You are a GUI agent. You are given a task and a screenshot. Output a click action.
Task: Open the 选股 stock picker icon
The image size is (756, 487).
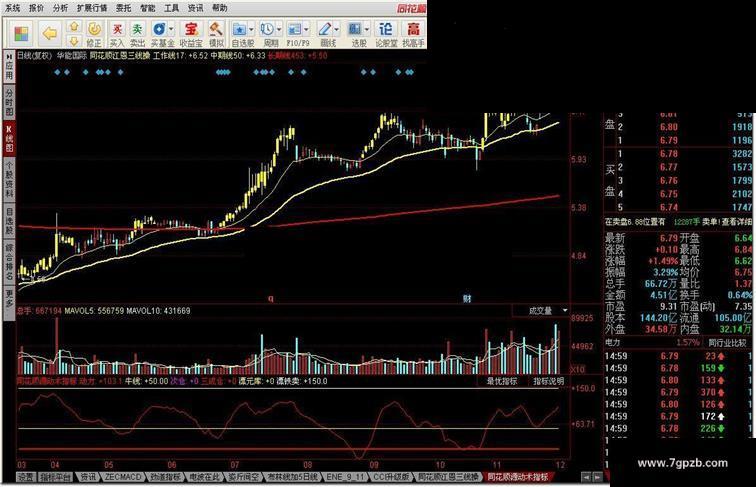(x=355, y=29)
